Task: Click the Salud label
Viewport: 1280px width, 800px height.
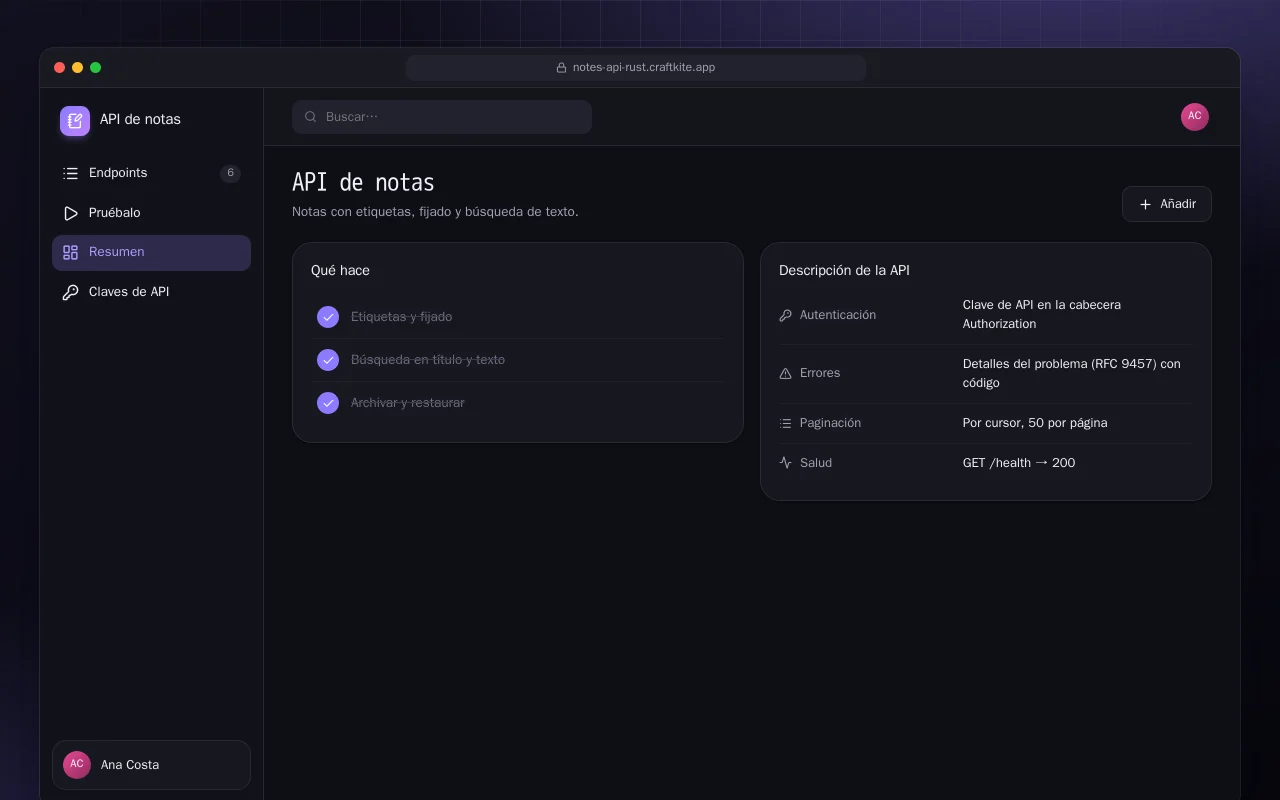Action: pyautogui.click(x=816, y=463)
